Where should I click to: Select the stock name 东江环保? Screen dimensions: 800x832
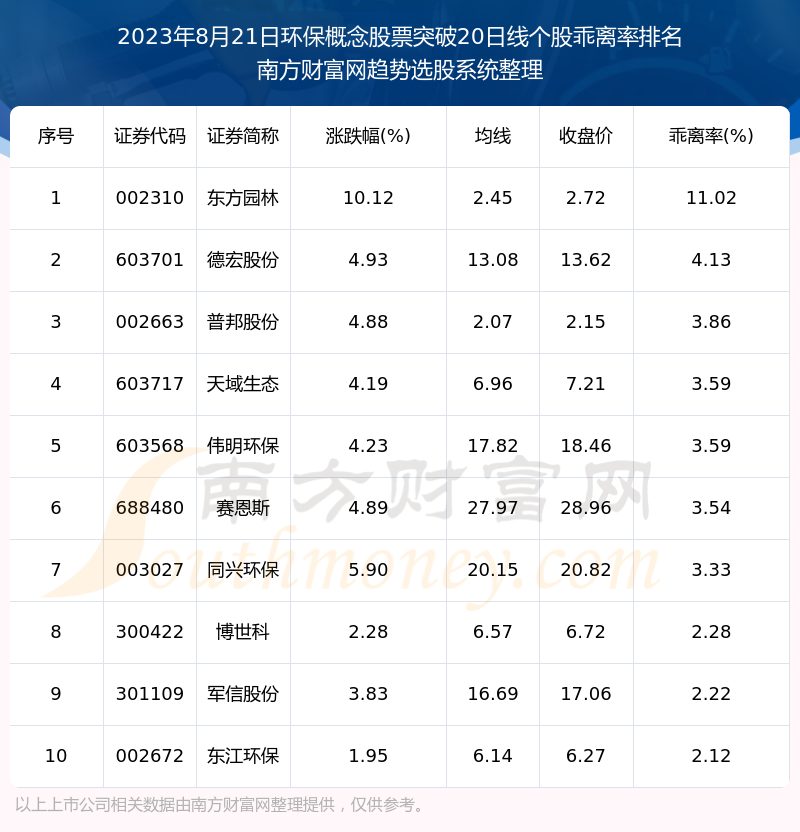[243, 757]
